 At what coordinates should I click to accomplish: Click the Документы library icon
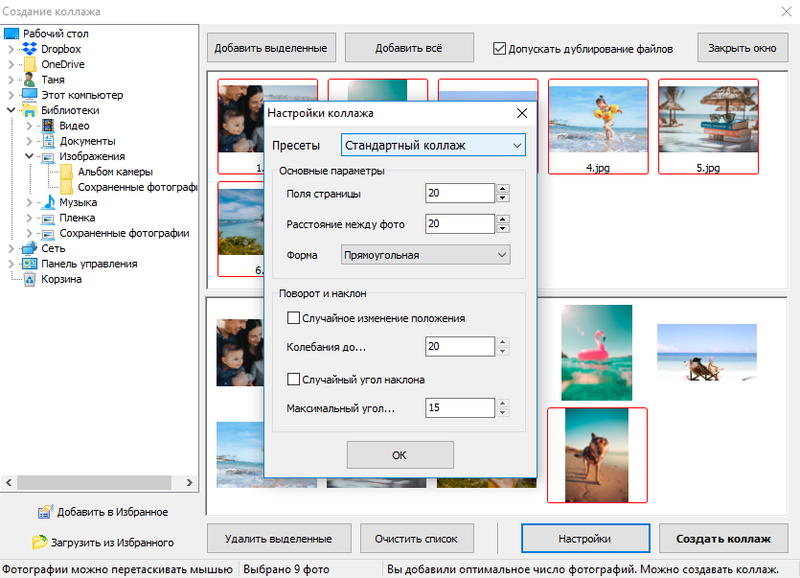[x=48, y=141]
